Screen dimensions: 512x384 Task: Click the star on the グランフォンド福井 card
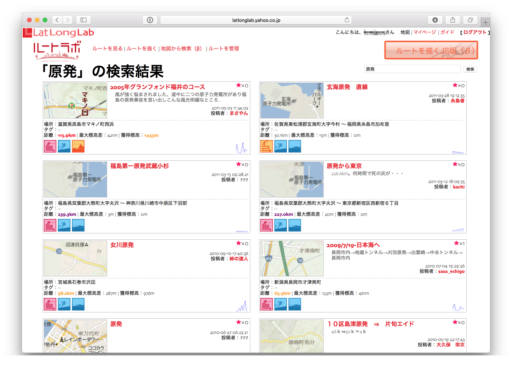(x=238, y=85)
